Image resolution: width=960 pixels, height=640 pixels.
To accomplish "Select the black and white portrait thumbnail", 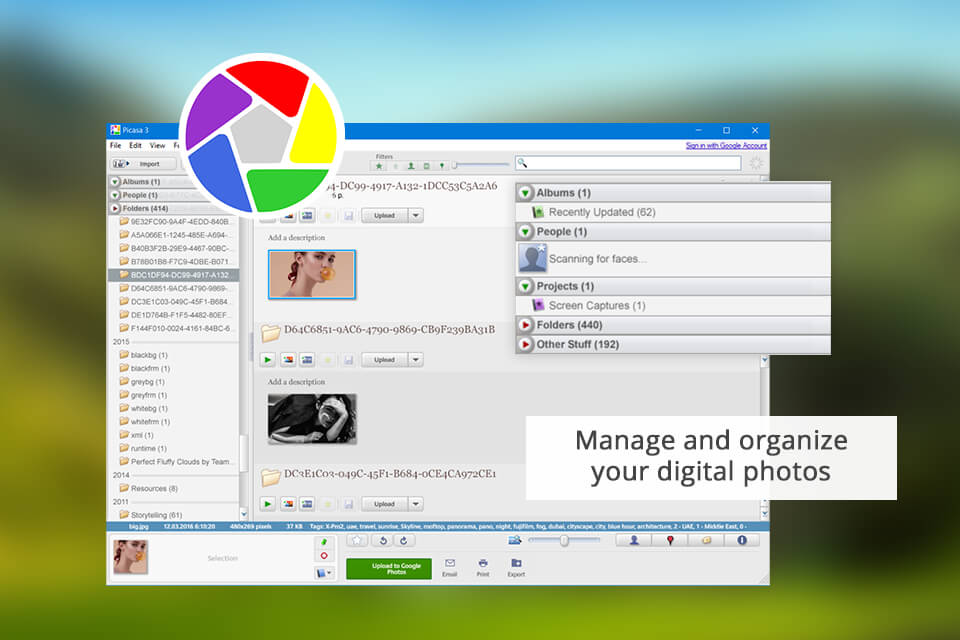I will coord(312,419).
